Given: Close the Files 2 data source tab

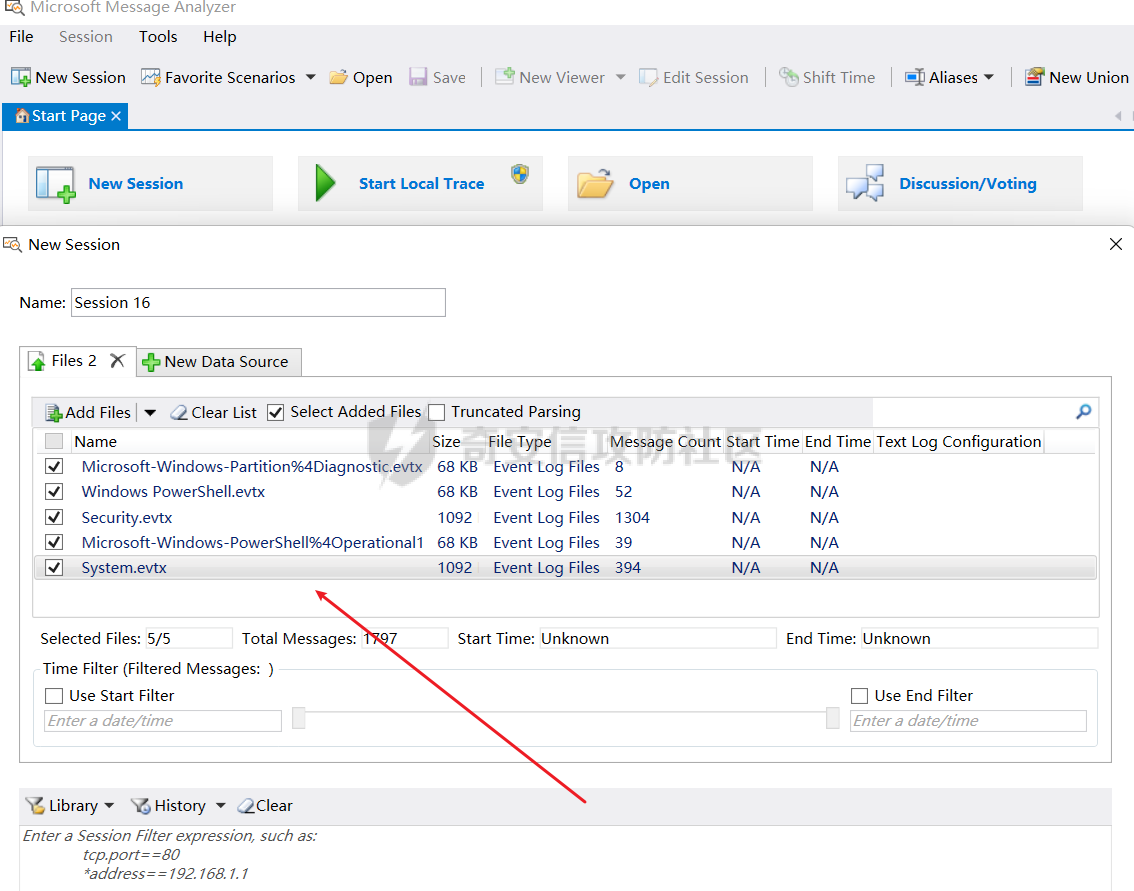Looking at the screenshot, I should click(x=117, y=361).
